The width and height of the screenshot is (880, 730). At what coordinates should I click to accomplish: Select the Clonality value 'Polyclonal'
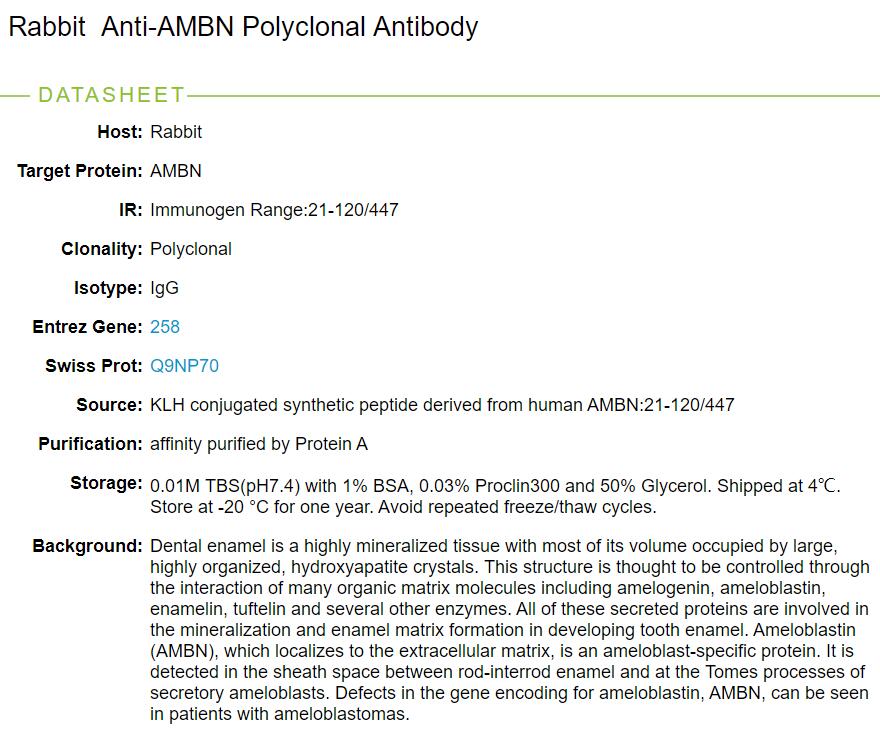[x=191, y=249]
